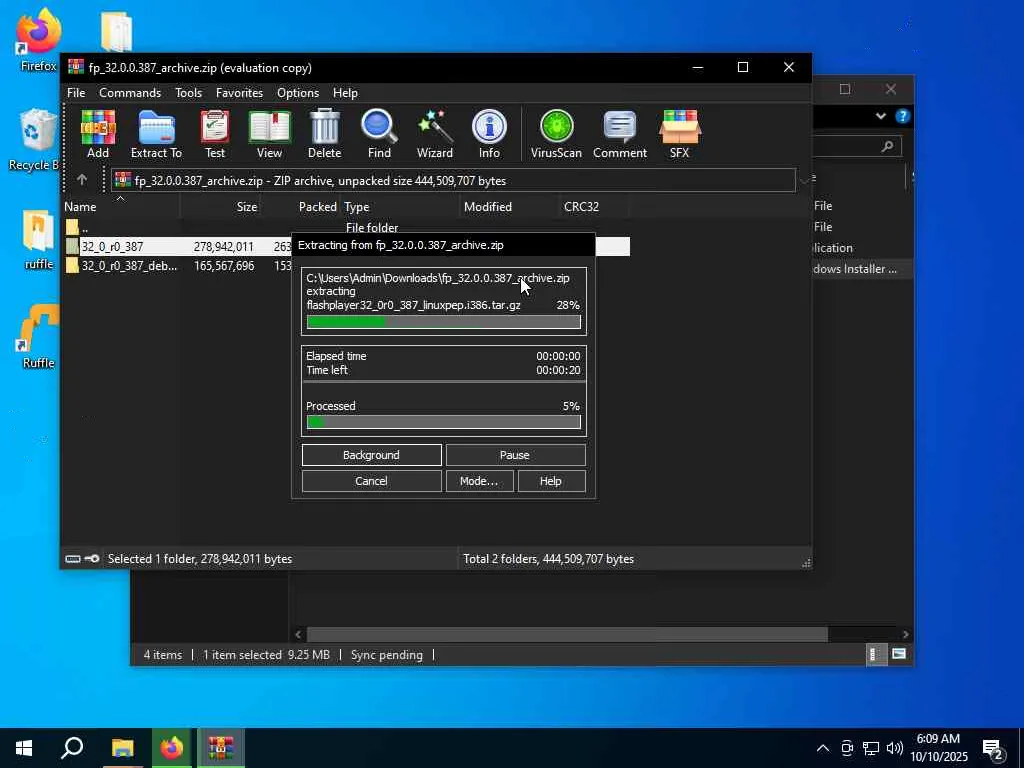Switch to File Explorer in taskbar
The height and width of the screenshot is (768, 1024).
[122, 748]
